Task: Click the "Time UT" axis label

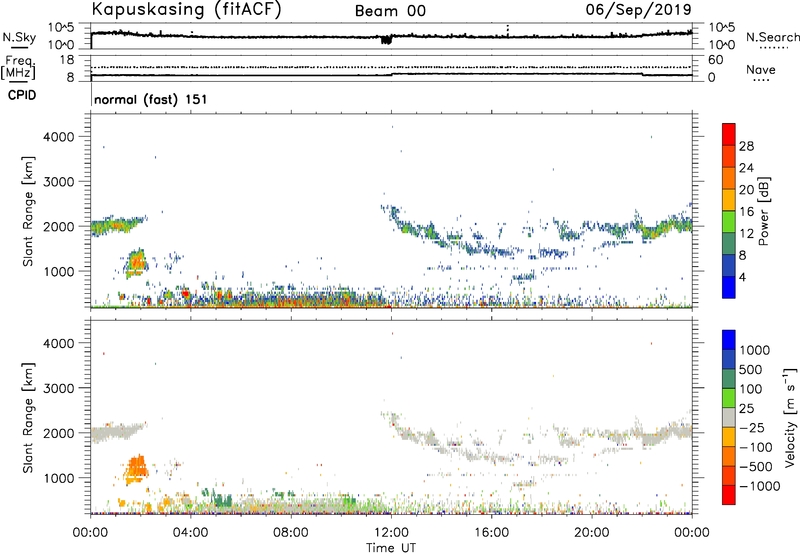Action: pyautogui.click(x=391, y=548)
